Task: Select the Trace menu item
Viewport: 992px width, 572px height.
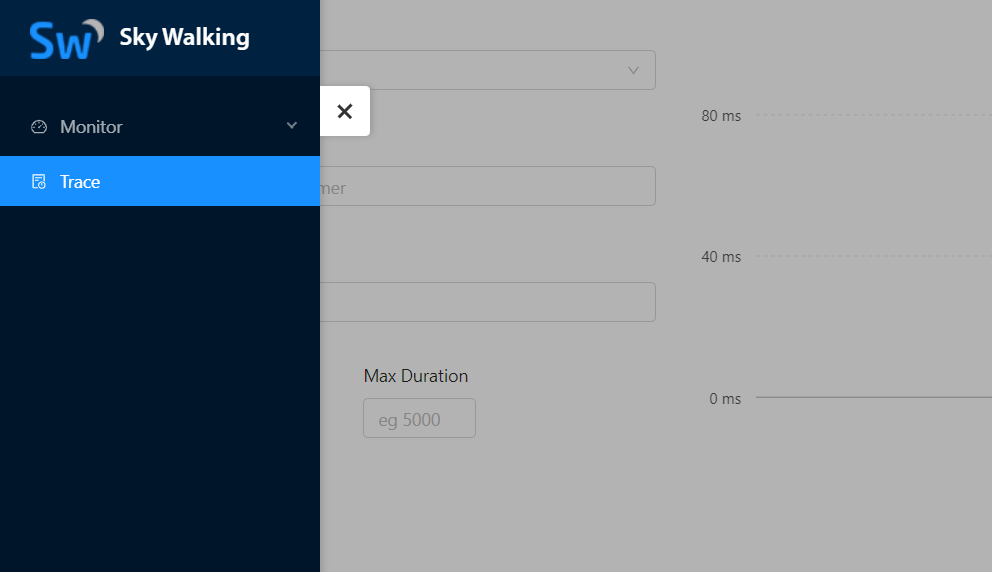Action: coord(159,181)
